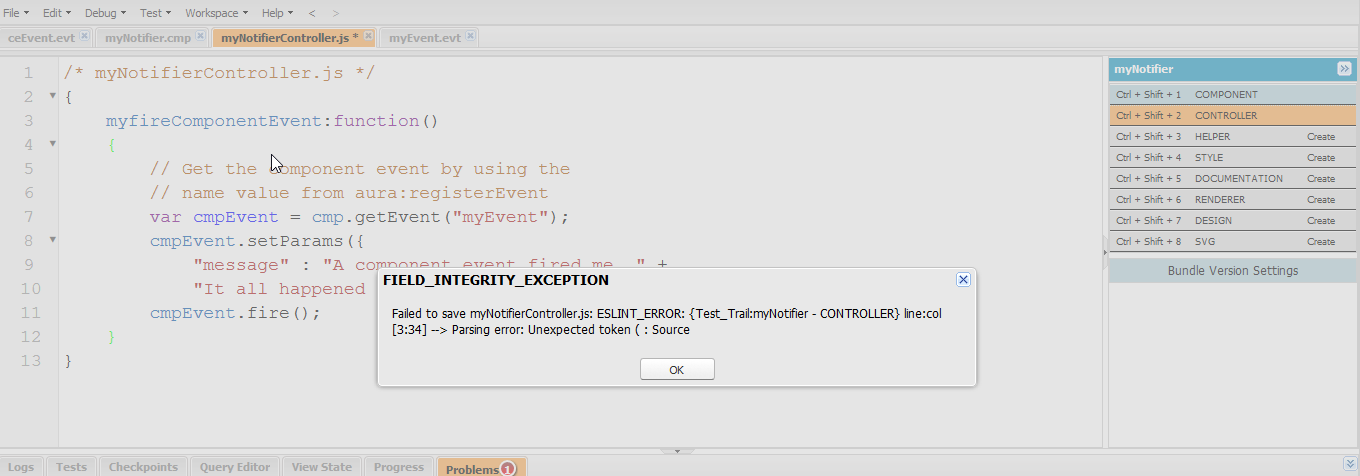1360x476 pixels.
Task: Create the HELPER resource
Action: click(x=1320, y=137)
